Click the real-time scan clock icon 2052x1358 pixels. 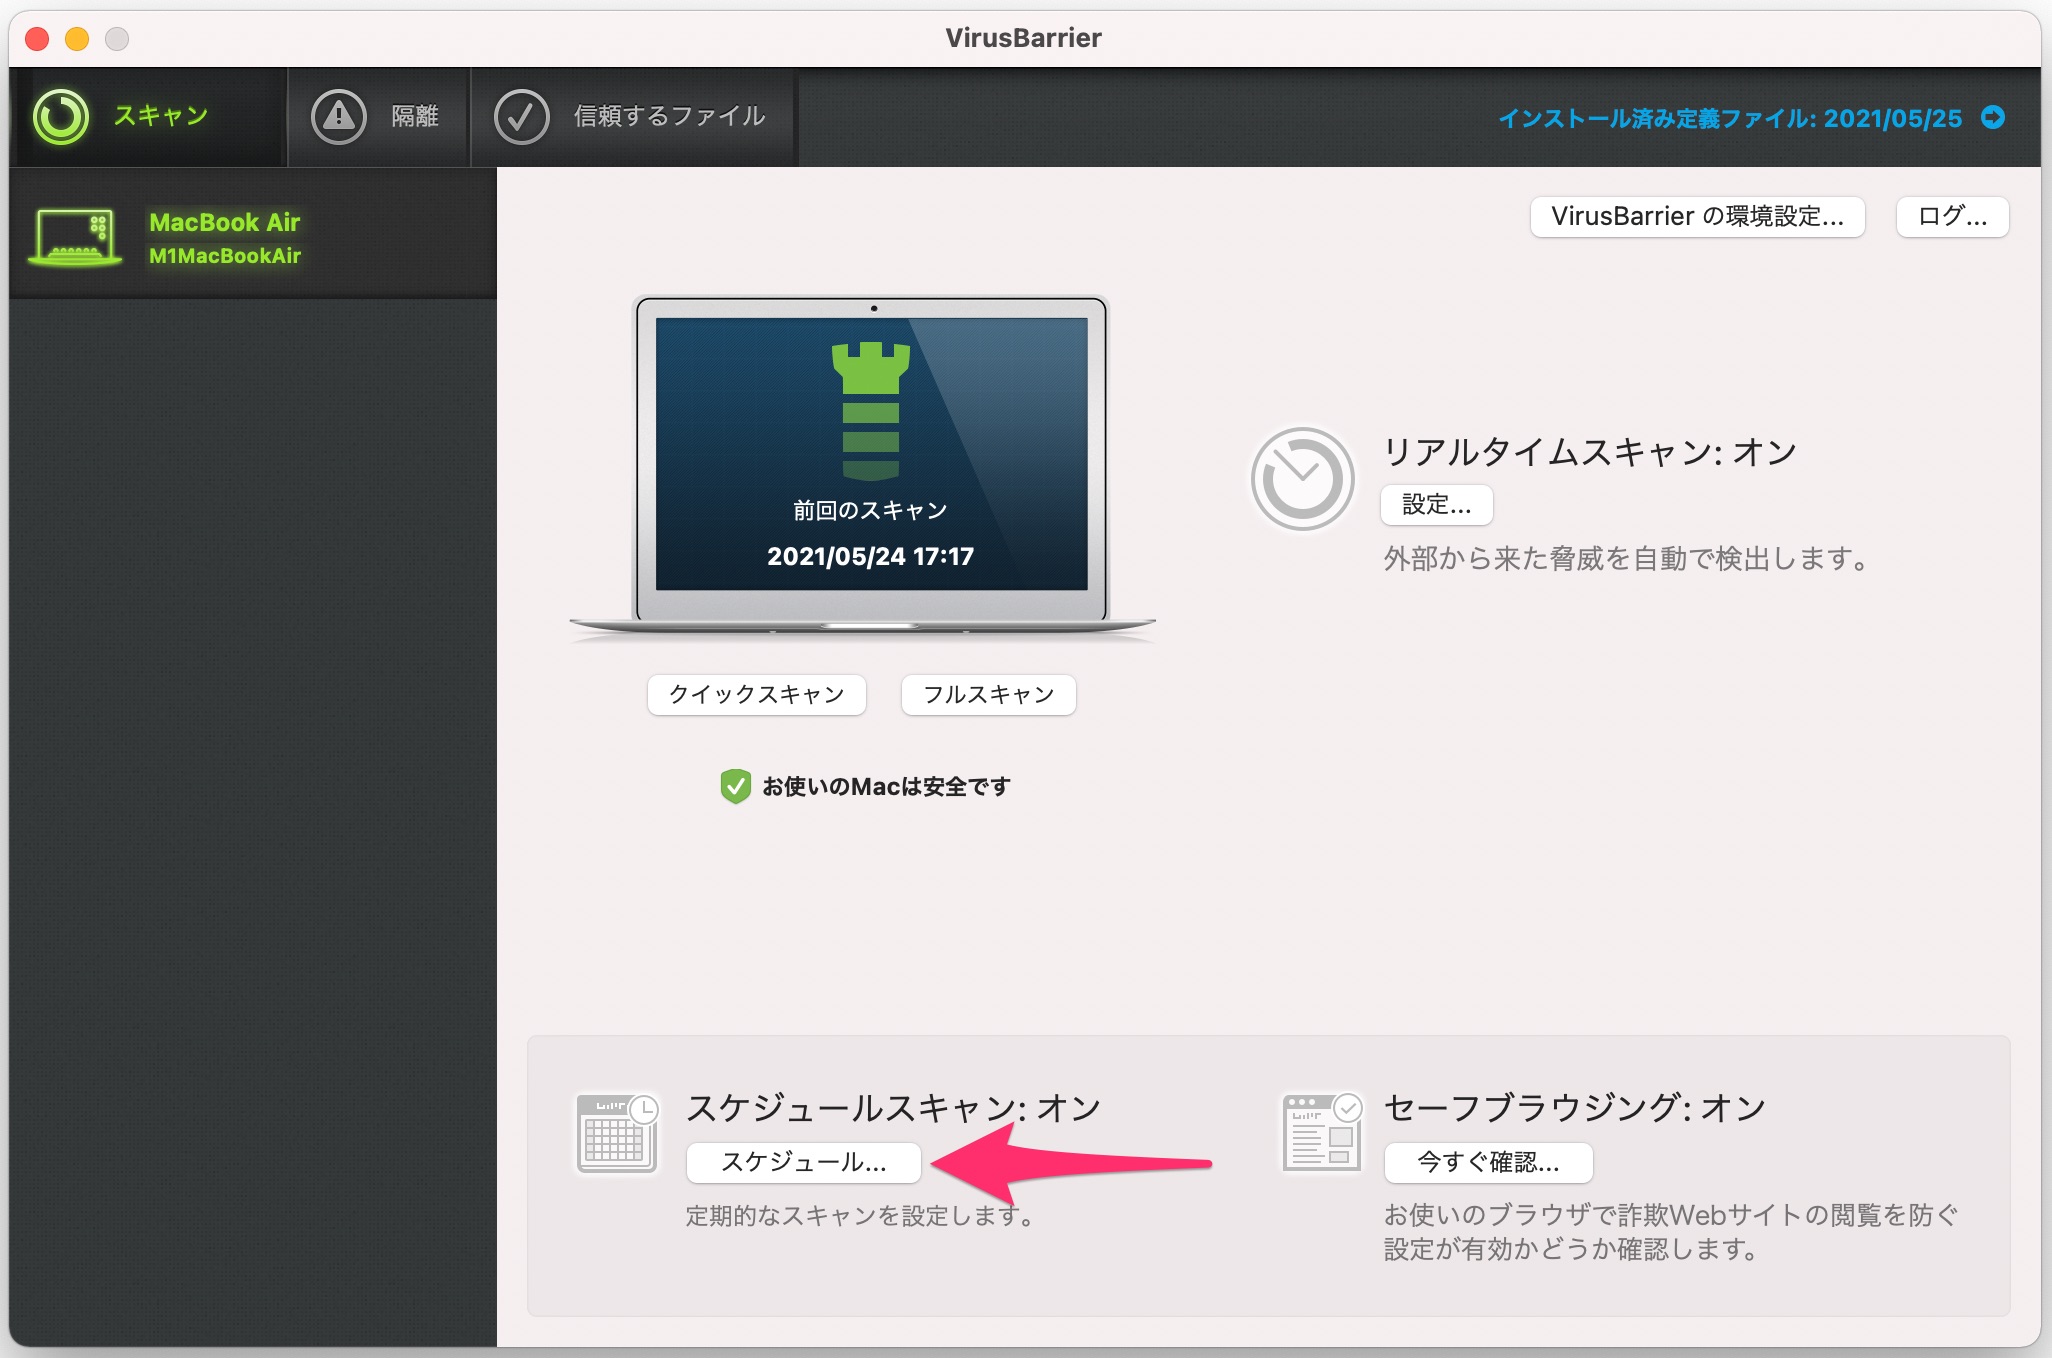(1302, 479)
